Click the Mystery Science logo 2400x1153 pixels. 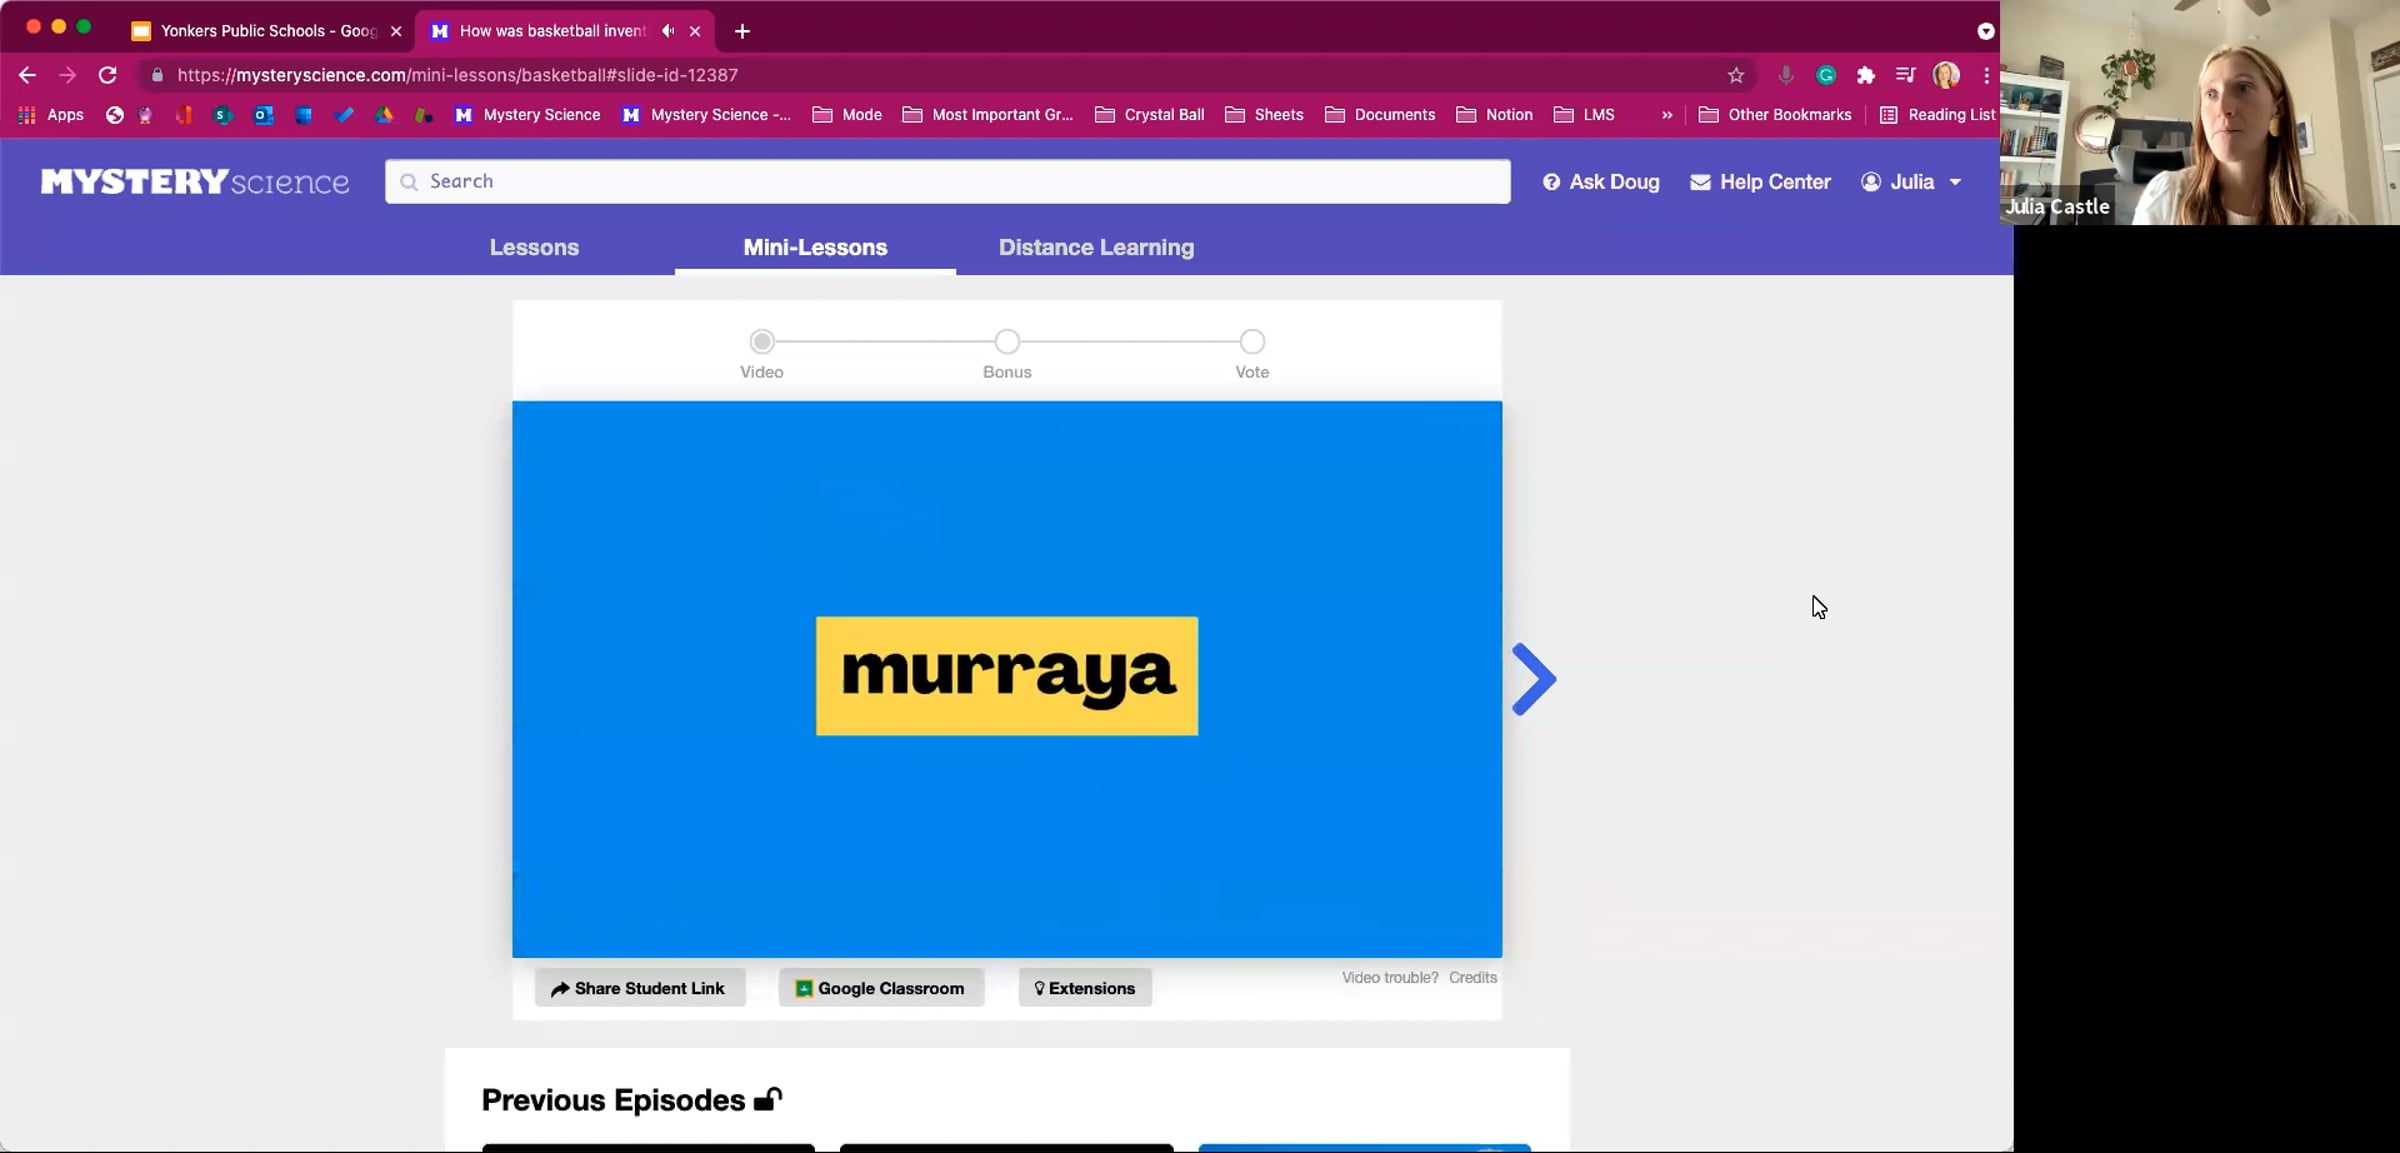click(195, 181)
